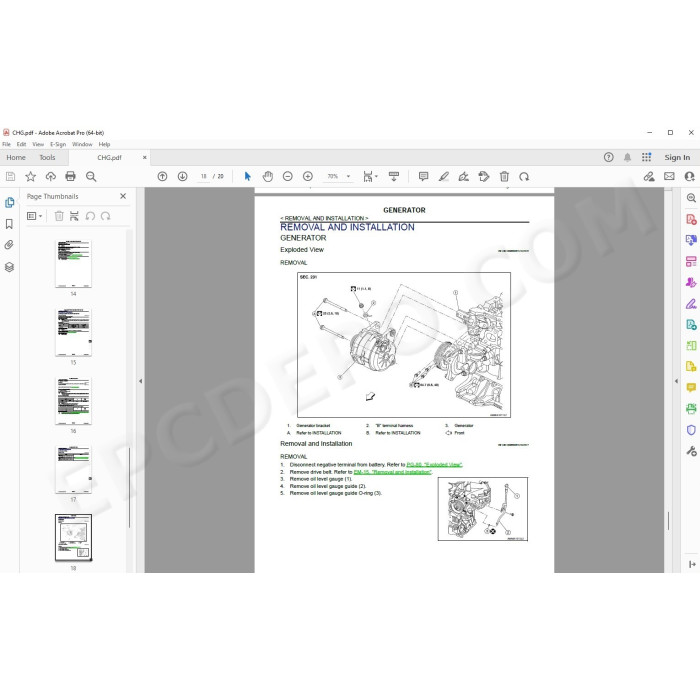
Task: Open the sign document tool
Action: 463,176
